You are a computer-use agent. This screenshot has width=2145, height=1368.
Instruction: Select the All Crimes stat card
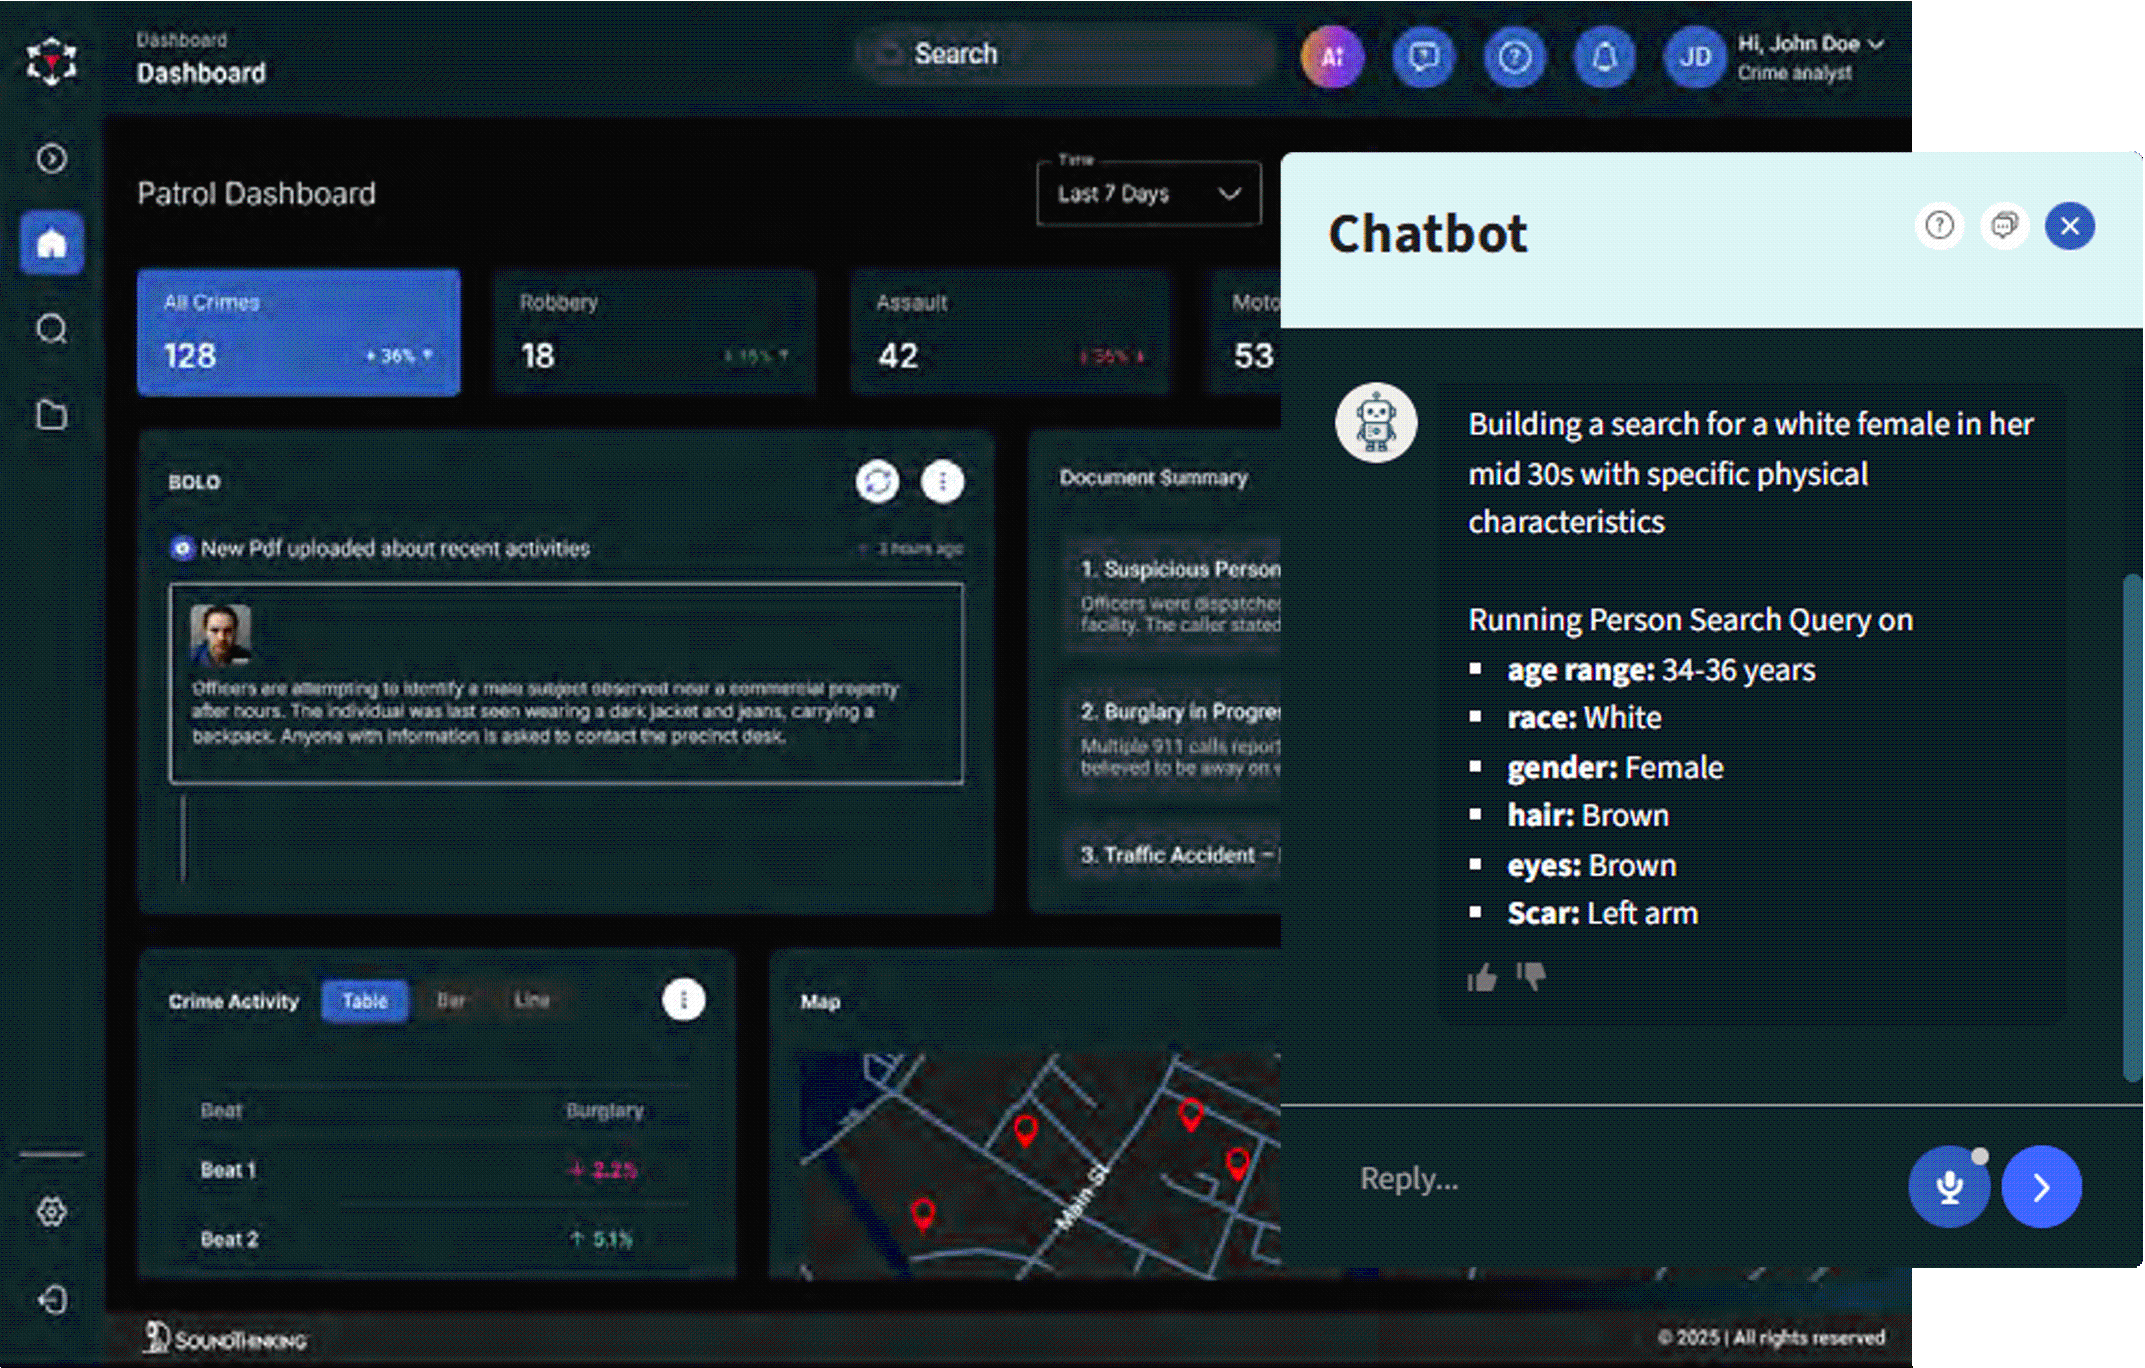[298, 332]
